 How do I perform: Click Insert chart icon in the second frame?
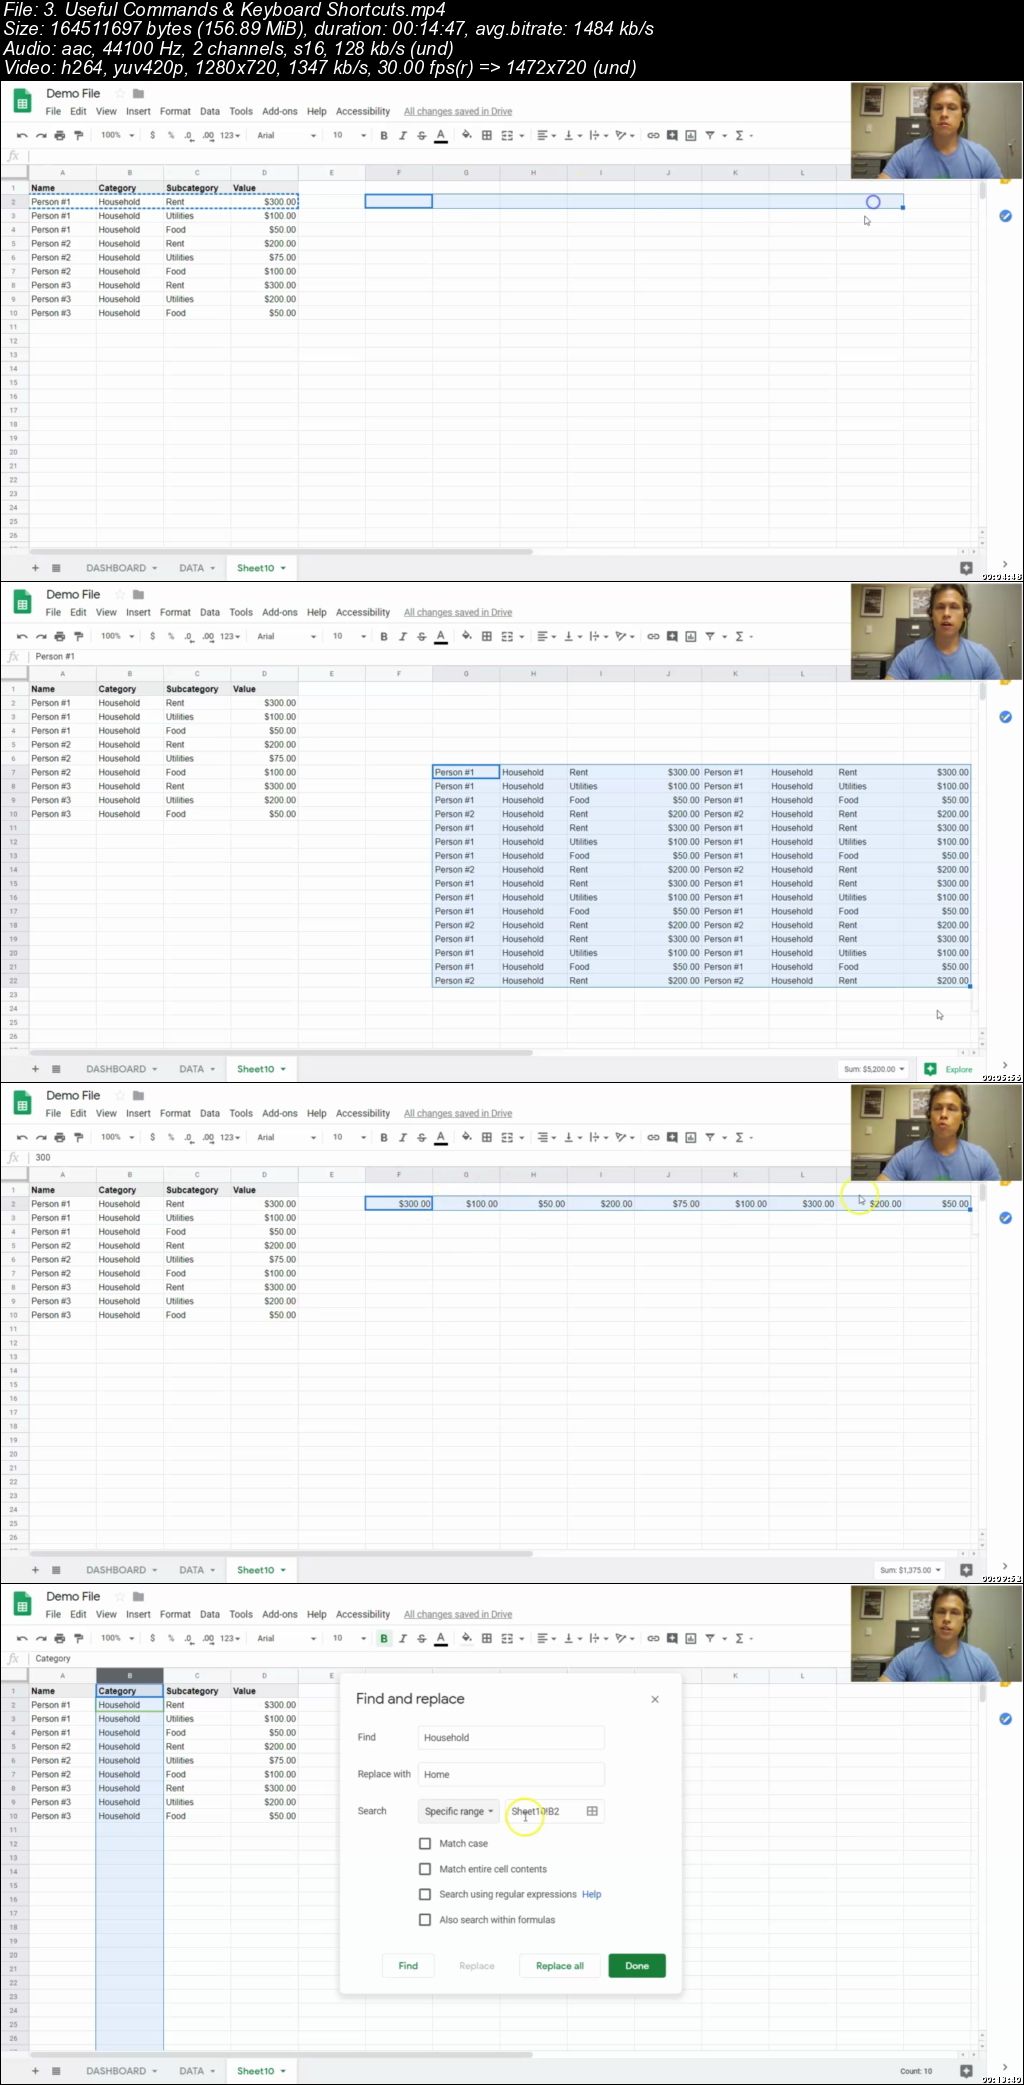690,637
